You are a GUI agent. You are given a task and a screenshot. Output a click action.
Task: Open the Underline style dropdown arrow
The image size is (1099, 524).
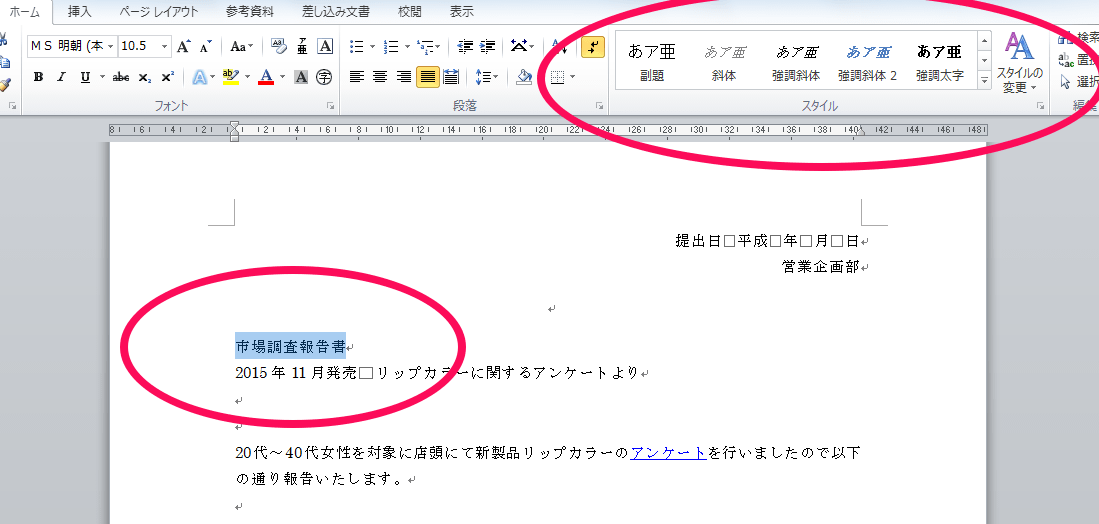click(x=102, y=77)
